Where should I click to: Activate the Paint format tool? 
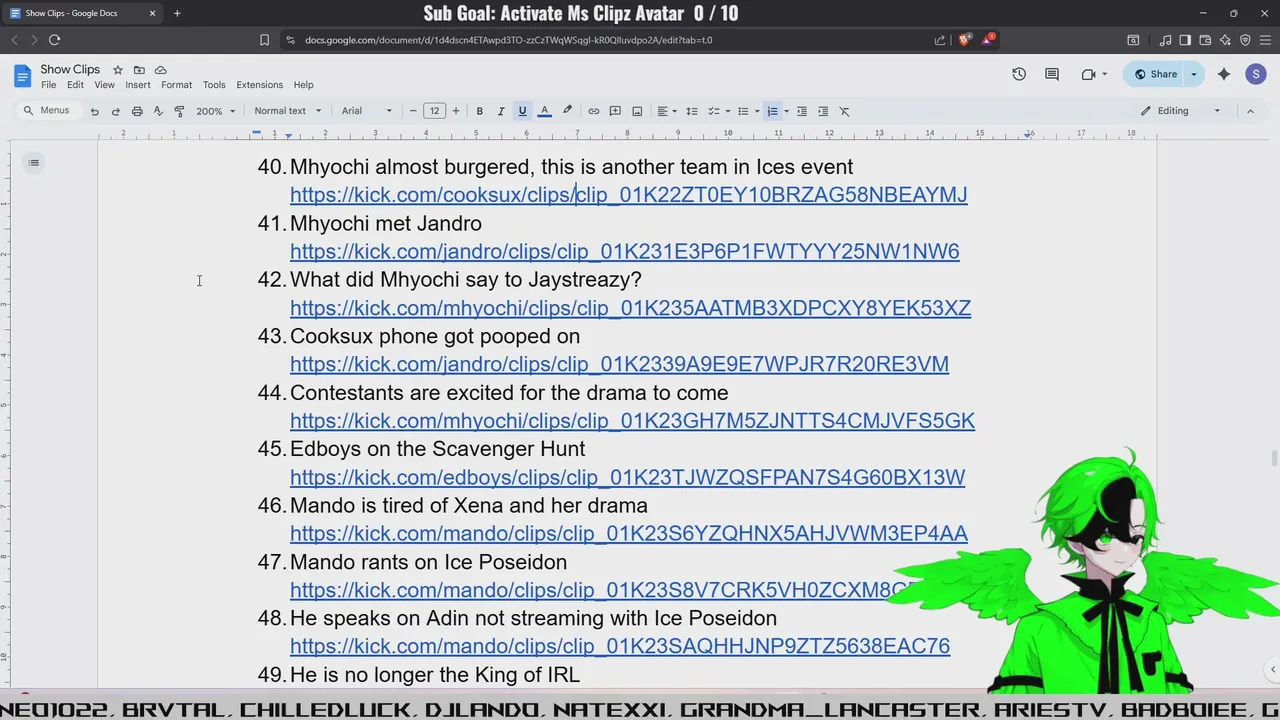tap(179, 111)
